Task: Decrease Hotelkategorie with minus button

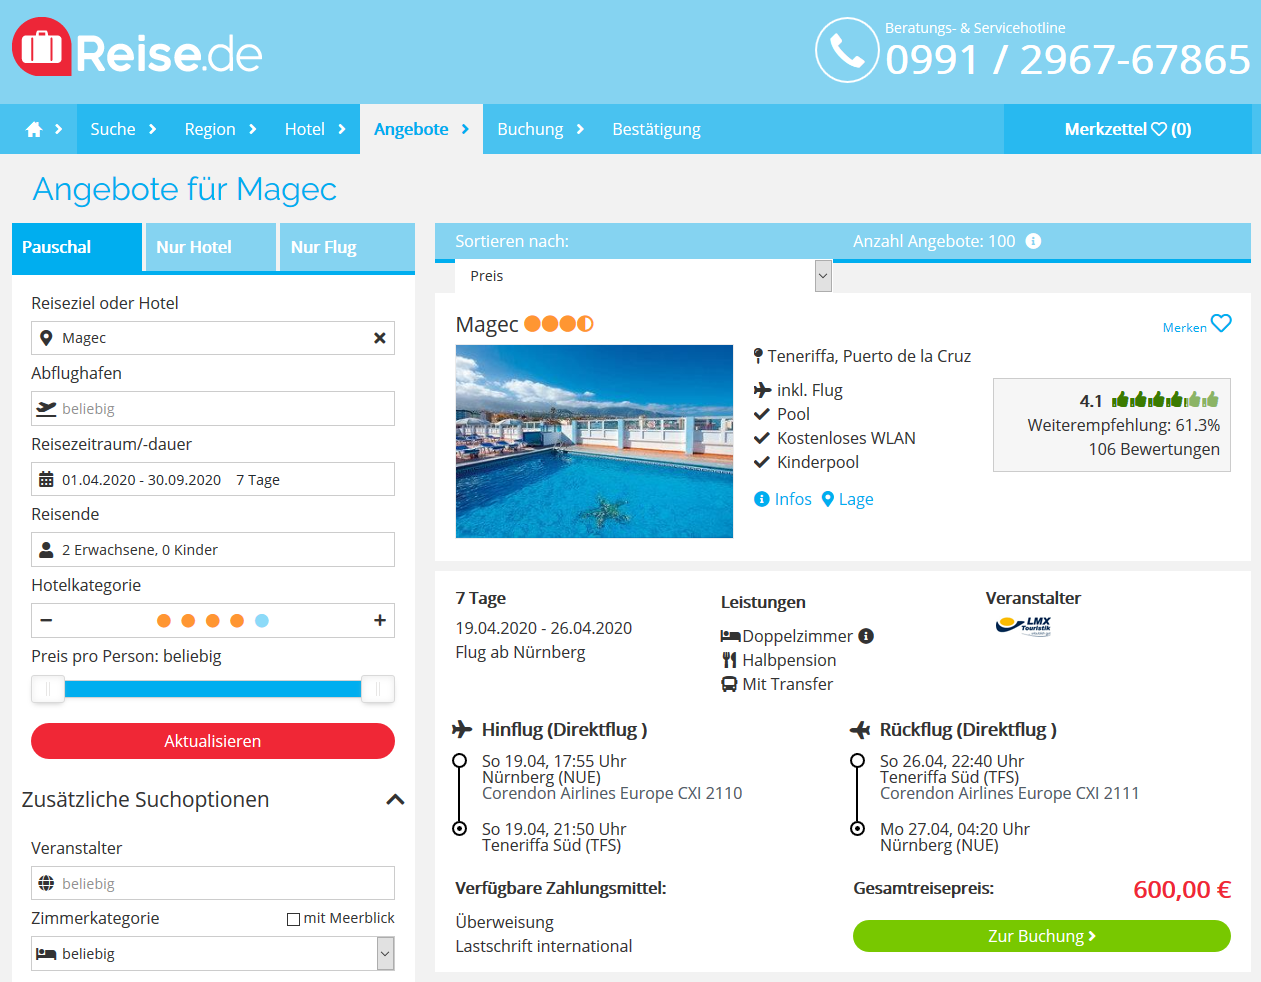Action: point(46,620)
